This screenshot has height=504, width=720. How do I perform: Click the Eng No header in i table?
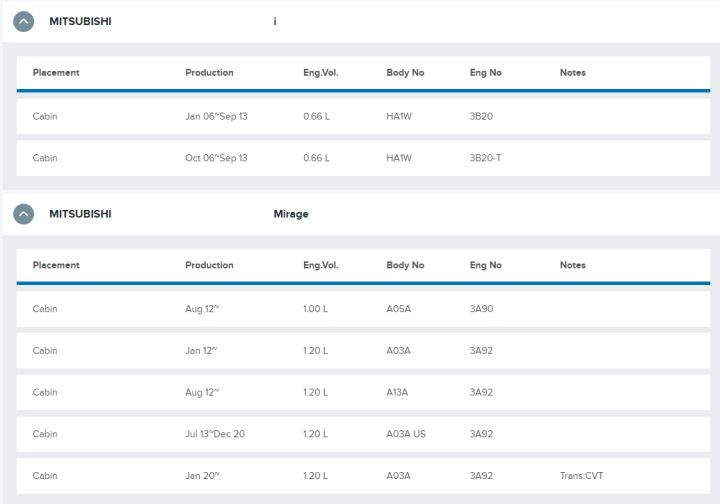pyautogui.click(x=486, y=73)
